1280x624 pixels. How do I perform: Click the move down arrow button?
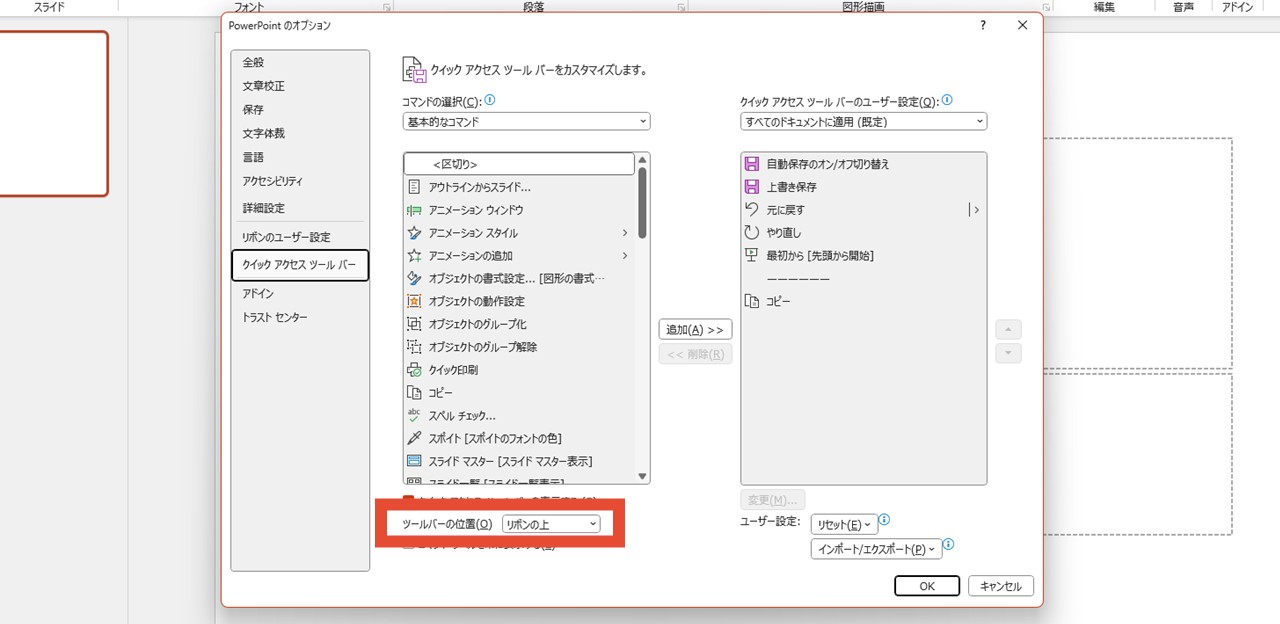click(x=1009, y=353)
